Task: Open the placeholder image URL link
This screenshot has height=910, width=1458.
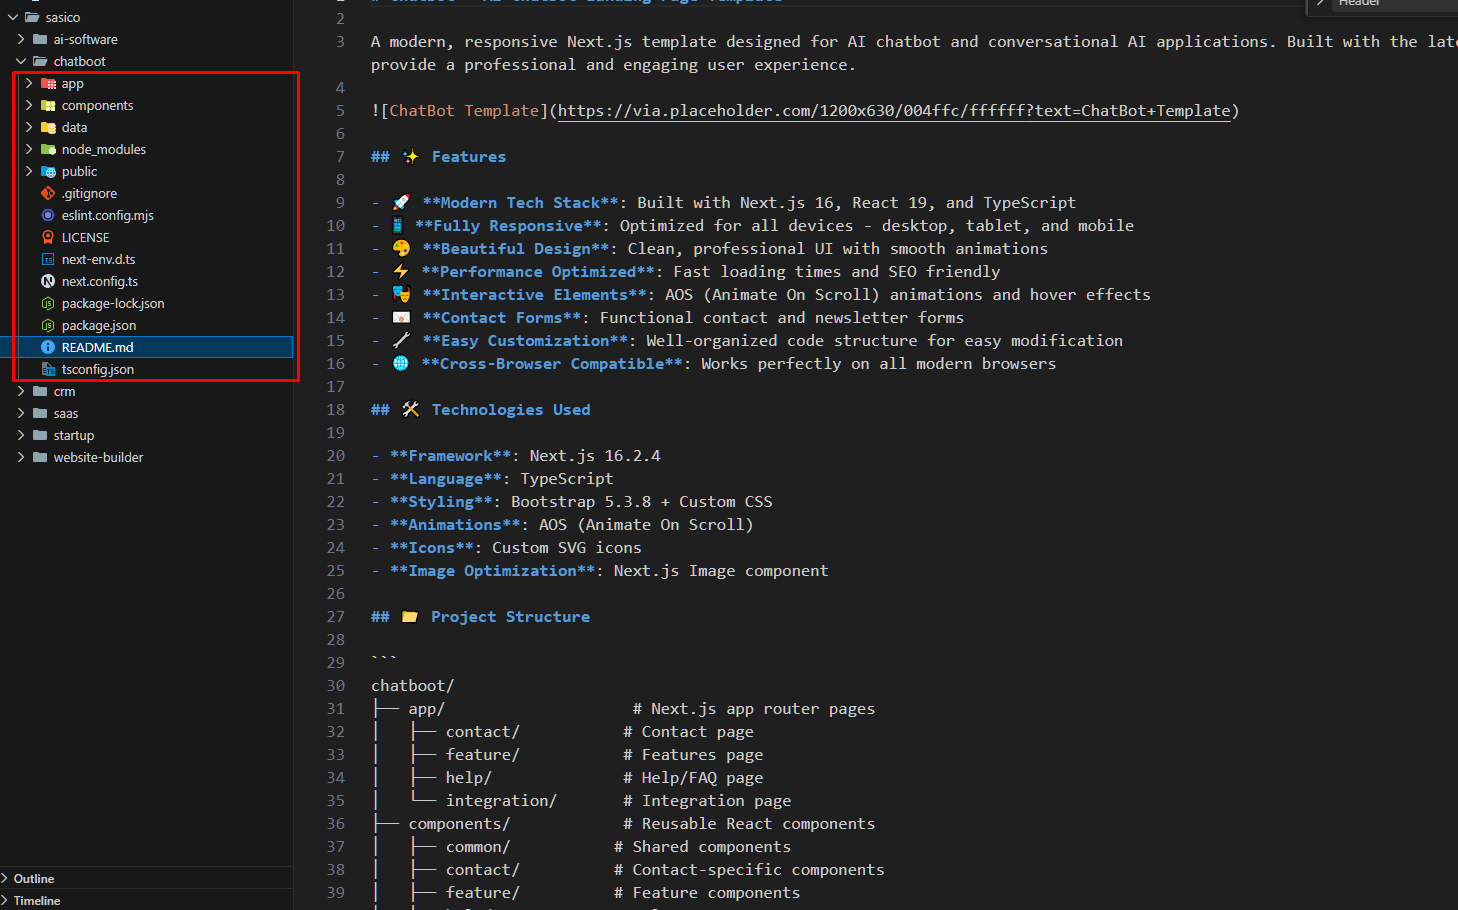Action: 894,111
